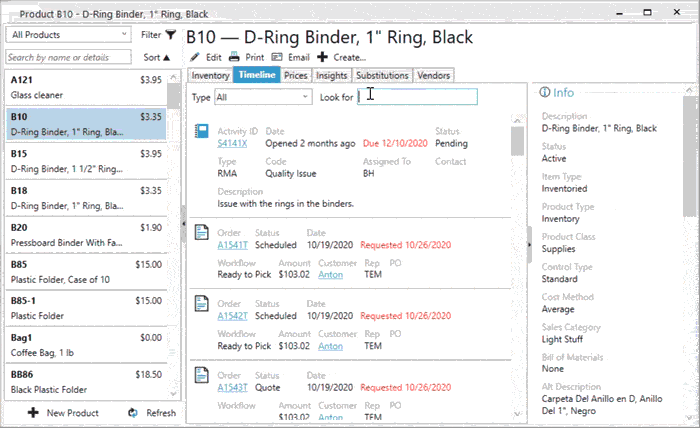Click the product list scroll up arrow

point(173,78)
